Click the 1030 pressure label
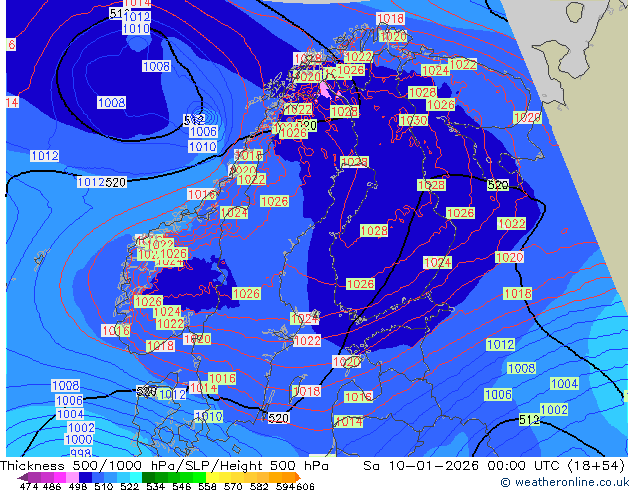The height and width of the screenshot is (490, 634). (x=413, y=120)
